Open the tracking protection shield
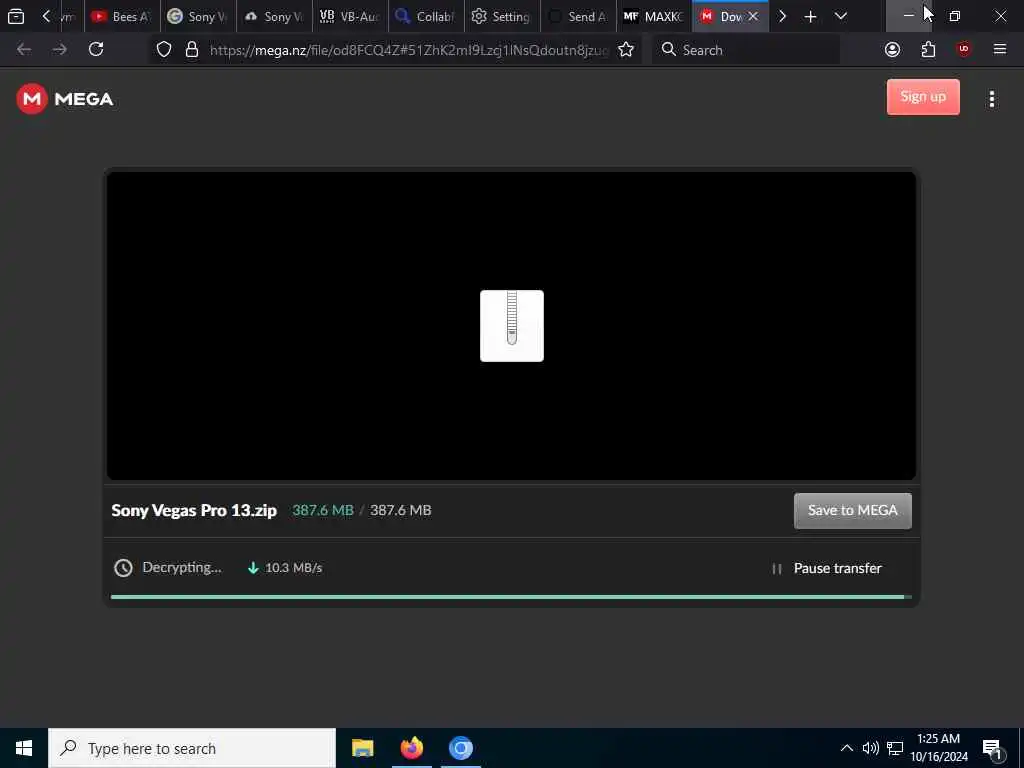This screenshot has height=768, width=1024. pyautogui.click(x=164, y=50)
